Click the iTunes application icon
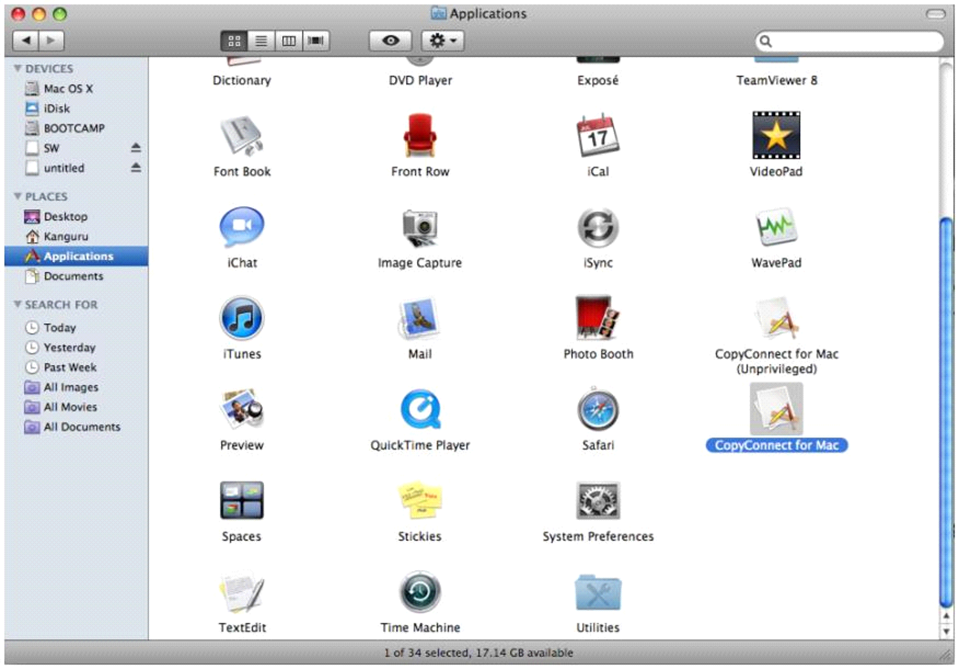Viewport: 959px width, 669px height. [242, 318]
